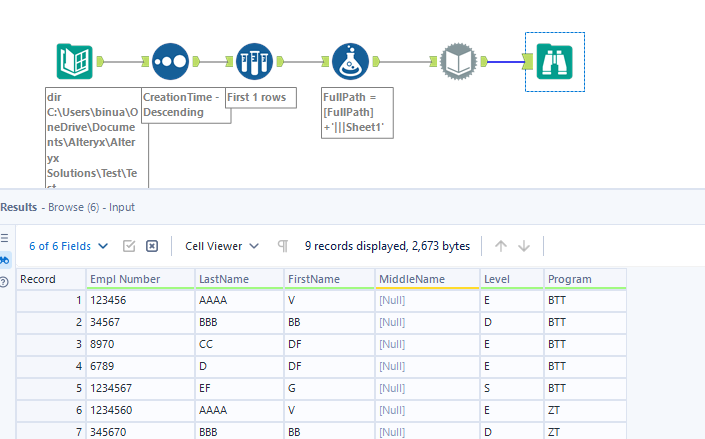Click Sort tool input anchor
The width and height of the screenshot is (705, 439).
click(x=145, y=62)
